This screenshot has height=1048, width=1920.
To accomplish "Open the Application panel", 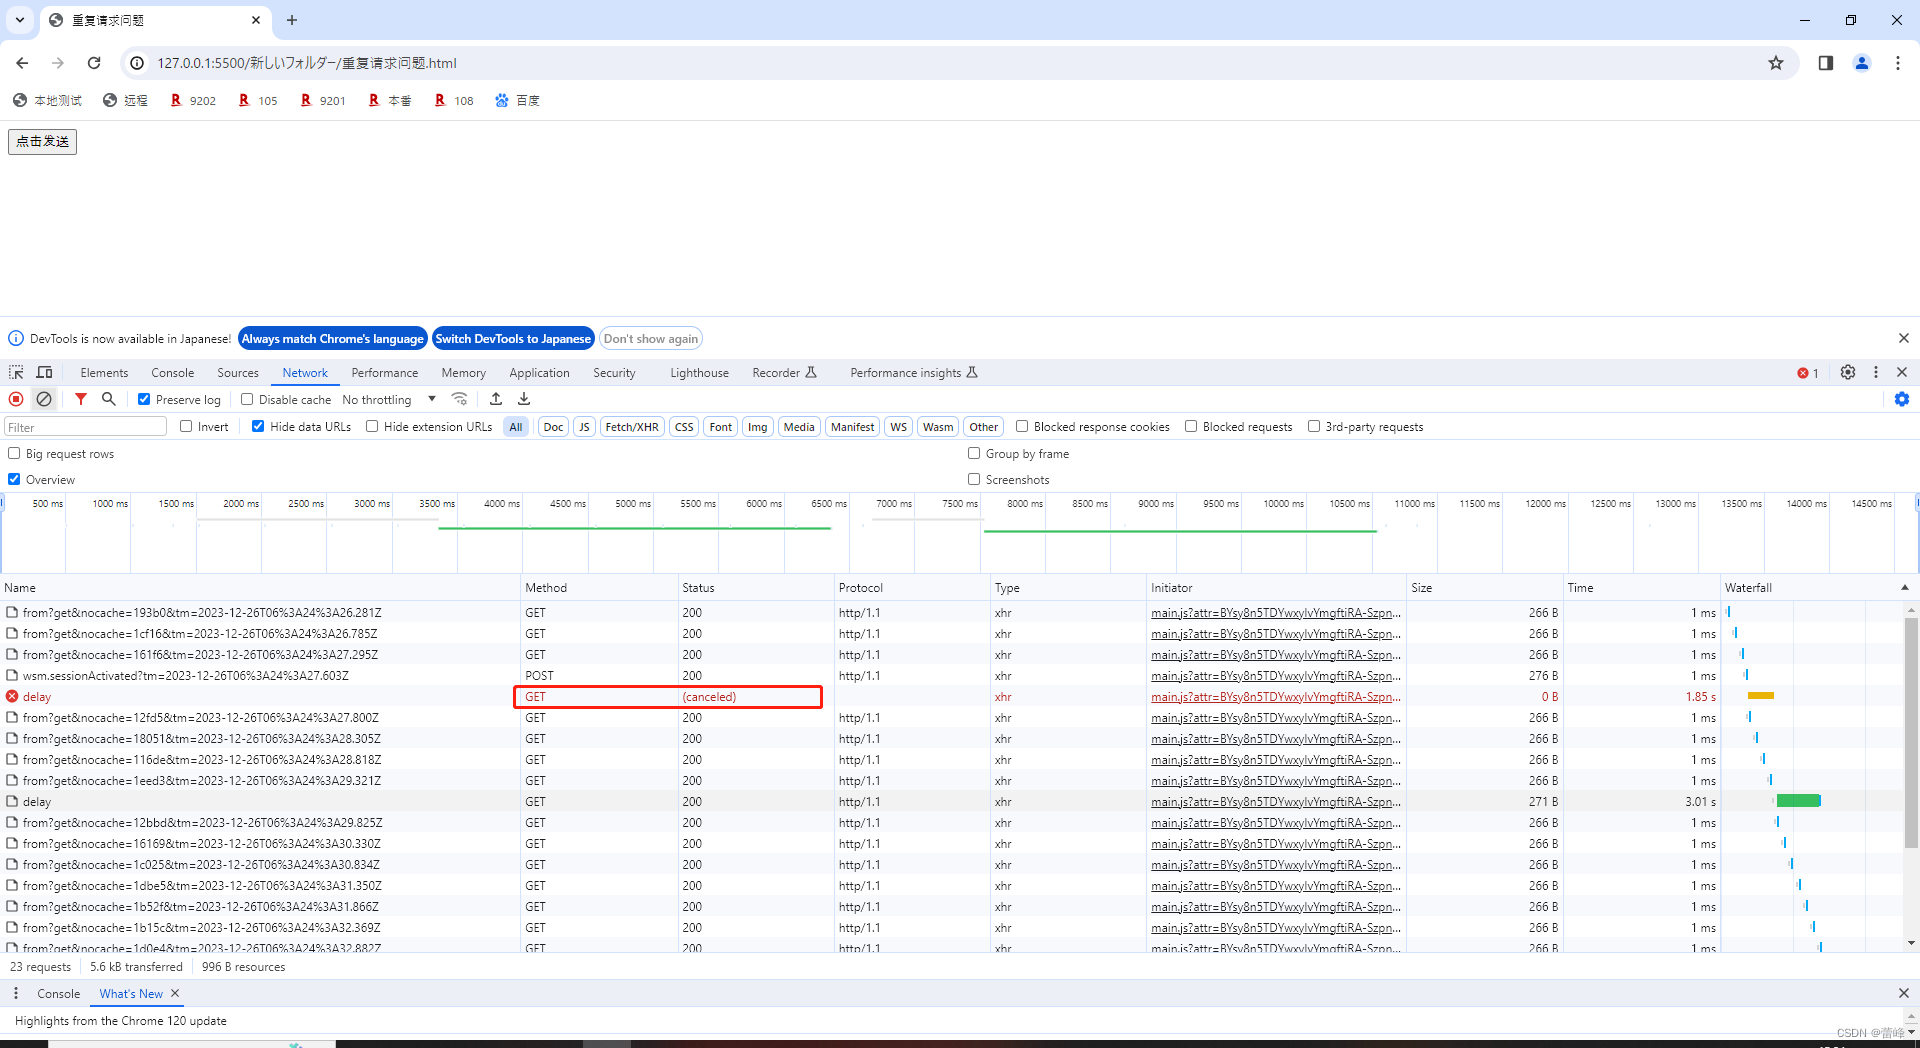I will click(539, 372).
